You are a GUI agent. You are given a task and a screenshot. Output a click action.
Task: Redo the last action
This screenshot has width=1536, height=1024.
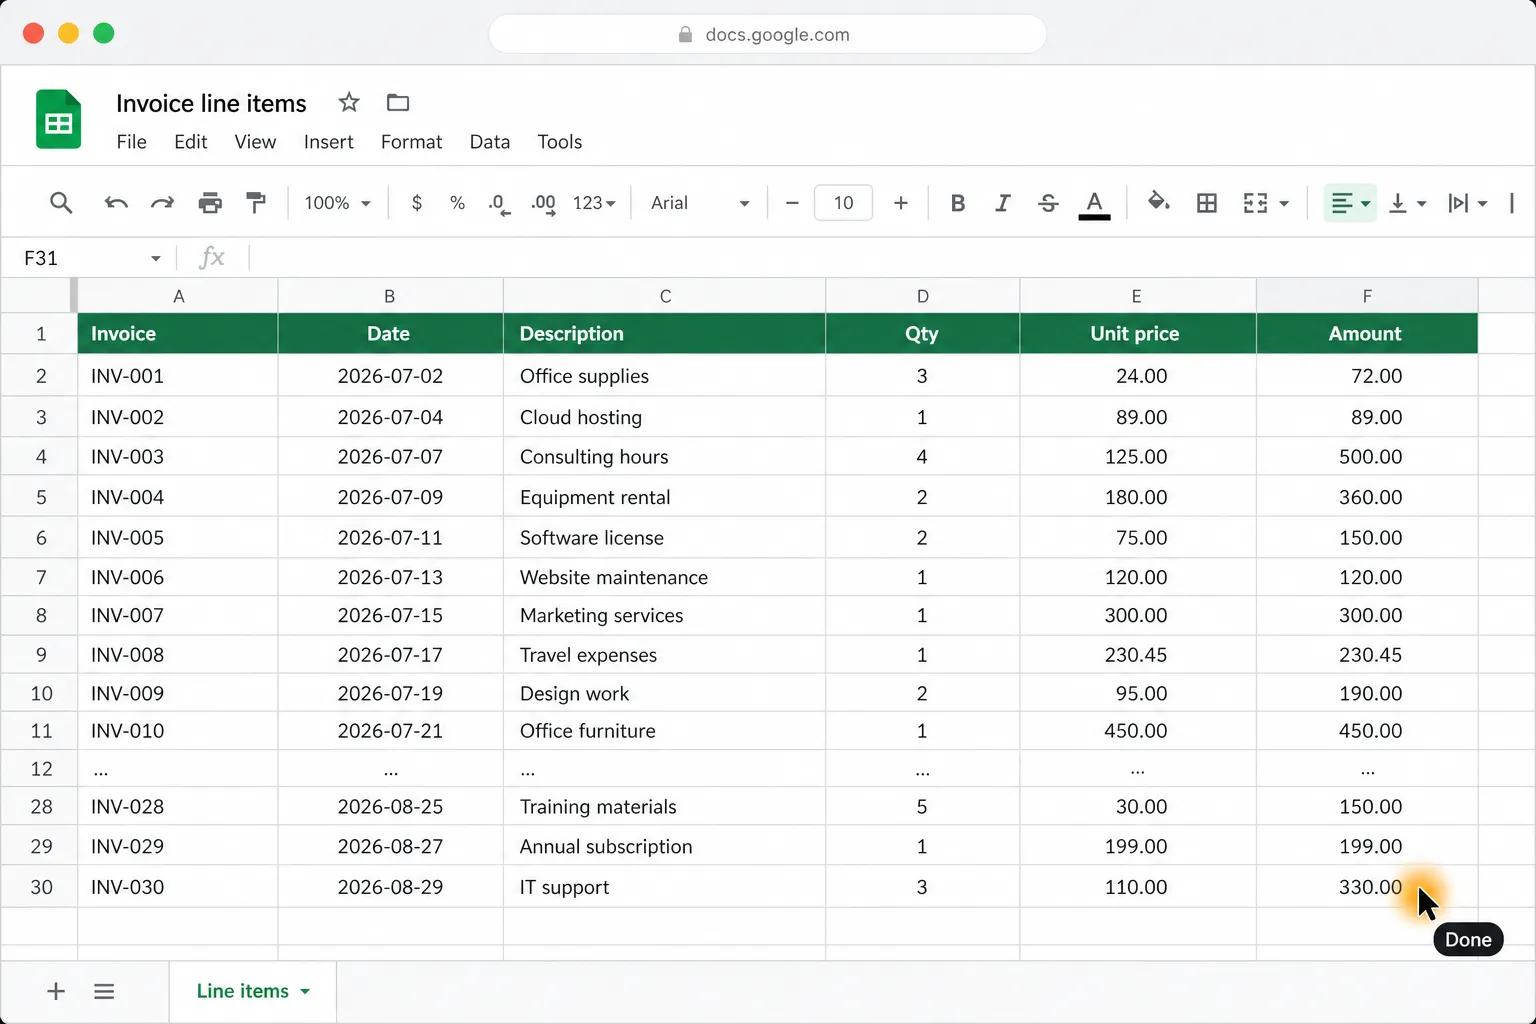(x=162, y=203)
